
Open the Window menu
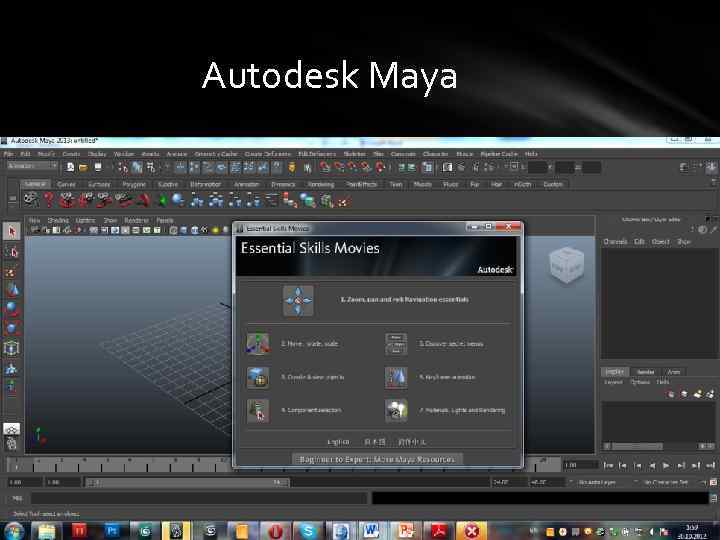[x=124, y=154]
